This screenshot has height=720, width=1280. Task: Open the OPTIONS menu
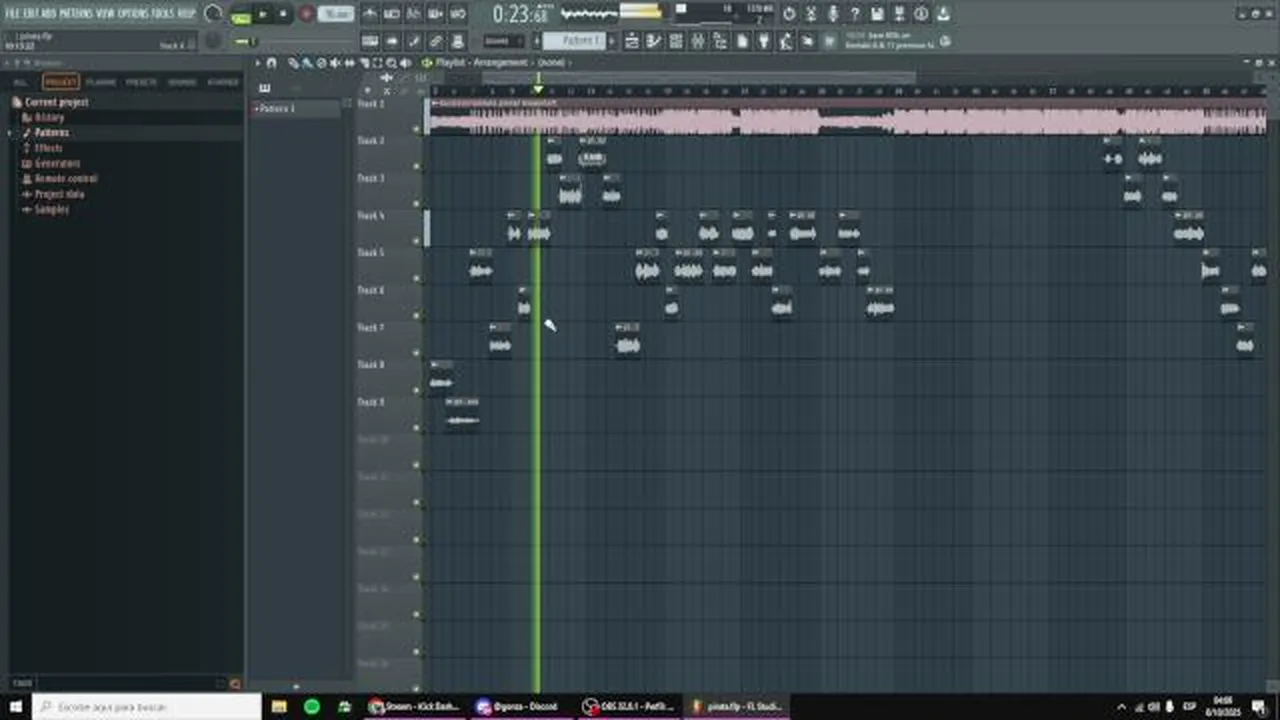click(133, 14)
